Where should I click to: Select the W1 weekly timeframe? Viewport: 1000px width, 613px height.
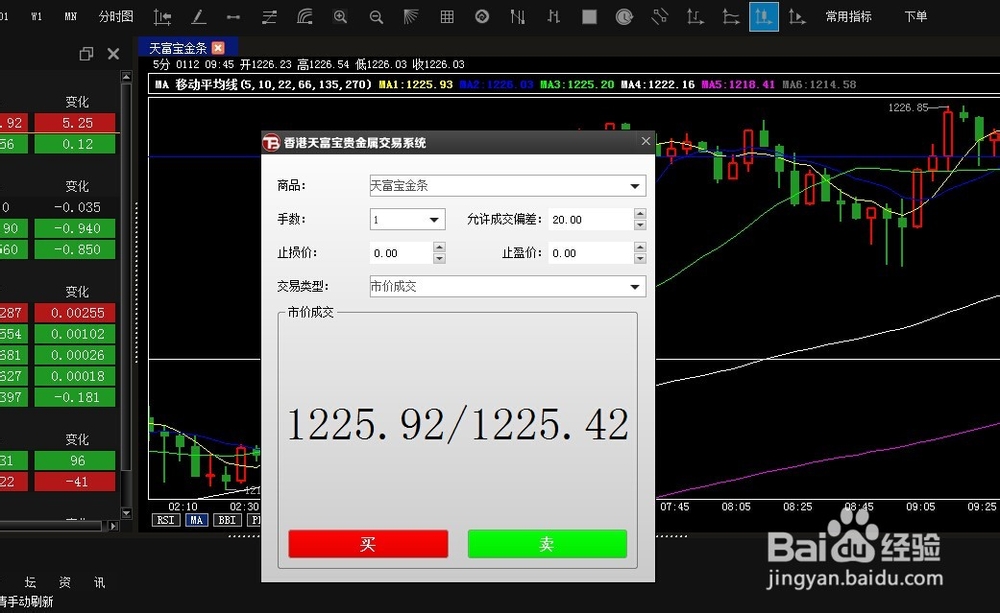(36, 17)
